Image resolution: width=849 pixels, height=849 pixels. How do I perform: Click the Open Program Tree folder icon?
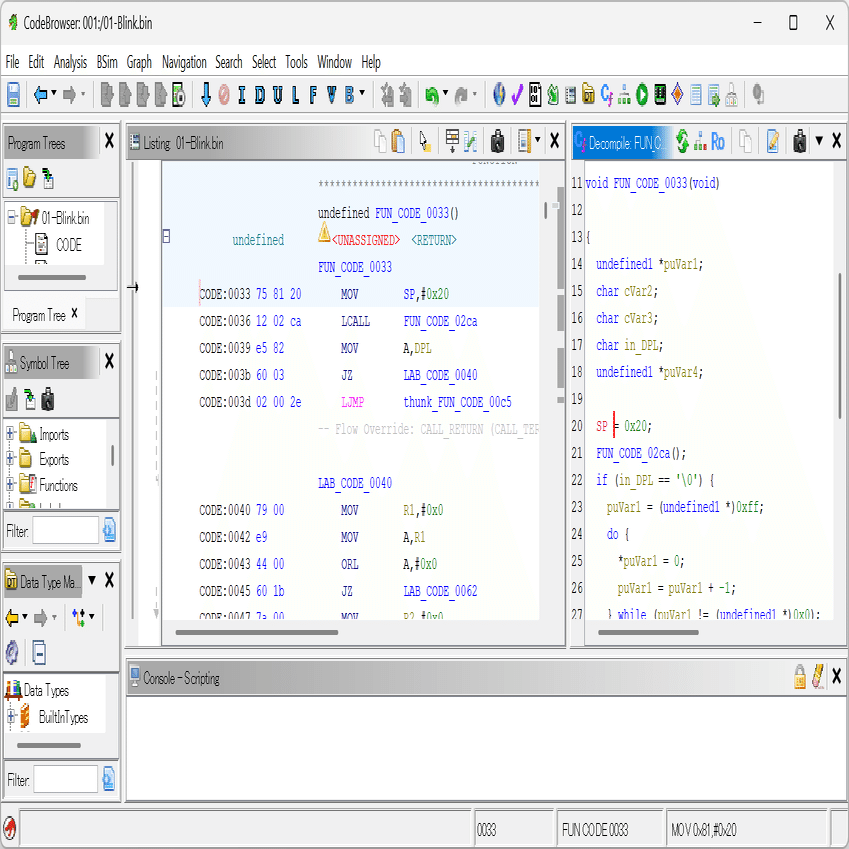click(x=30, y=179)
